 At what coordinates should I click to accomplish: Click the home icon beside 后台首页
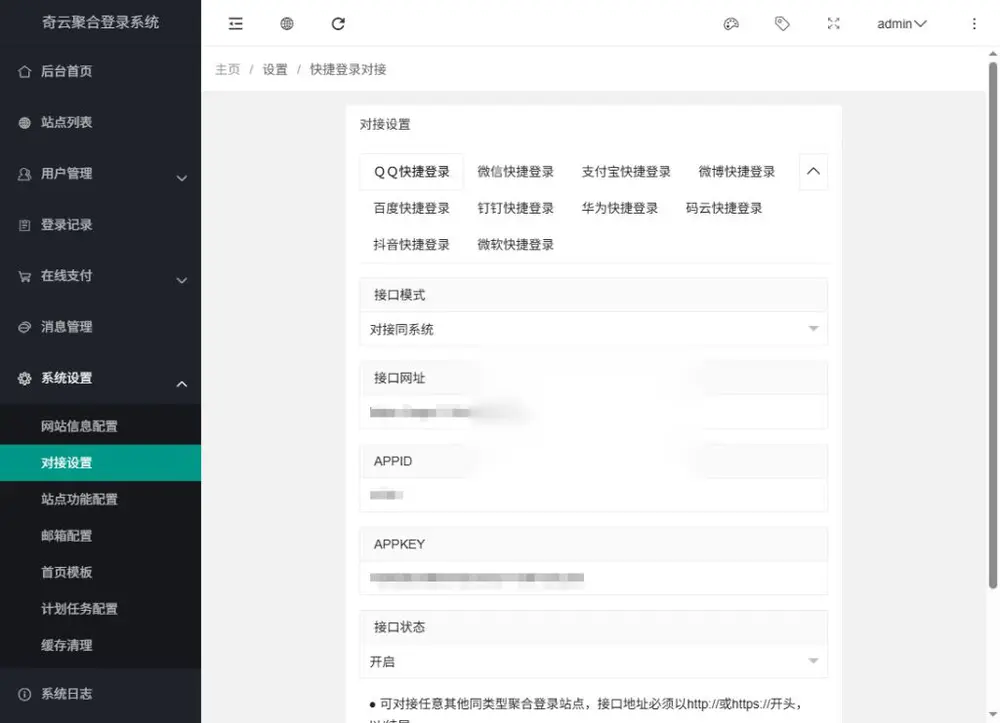[x=24, y=71]
